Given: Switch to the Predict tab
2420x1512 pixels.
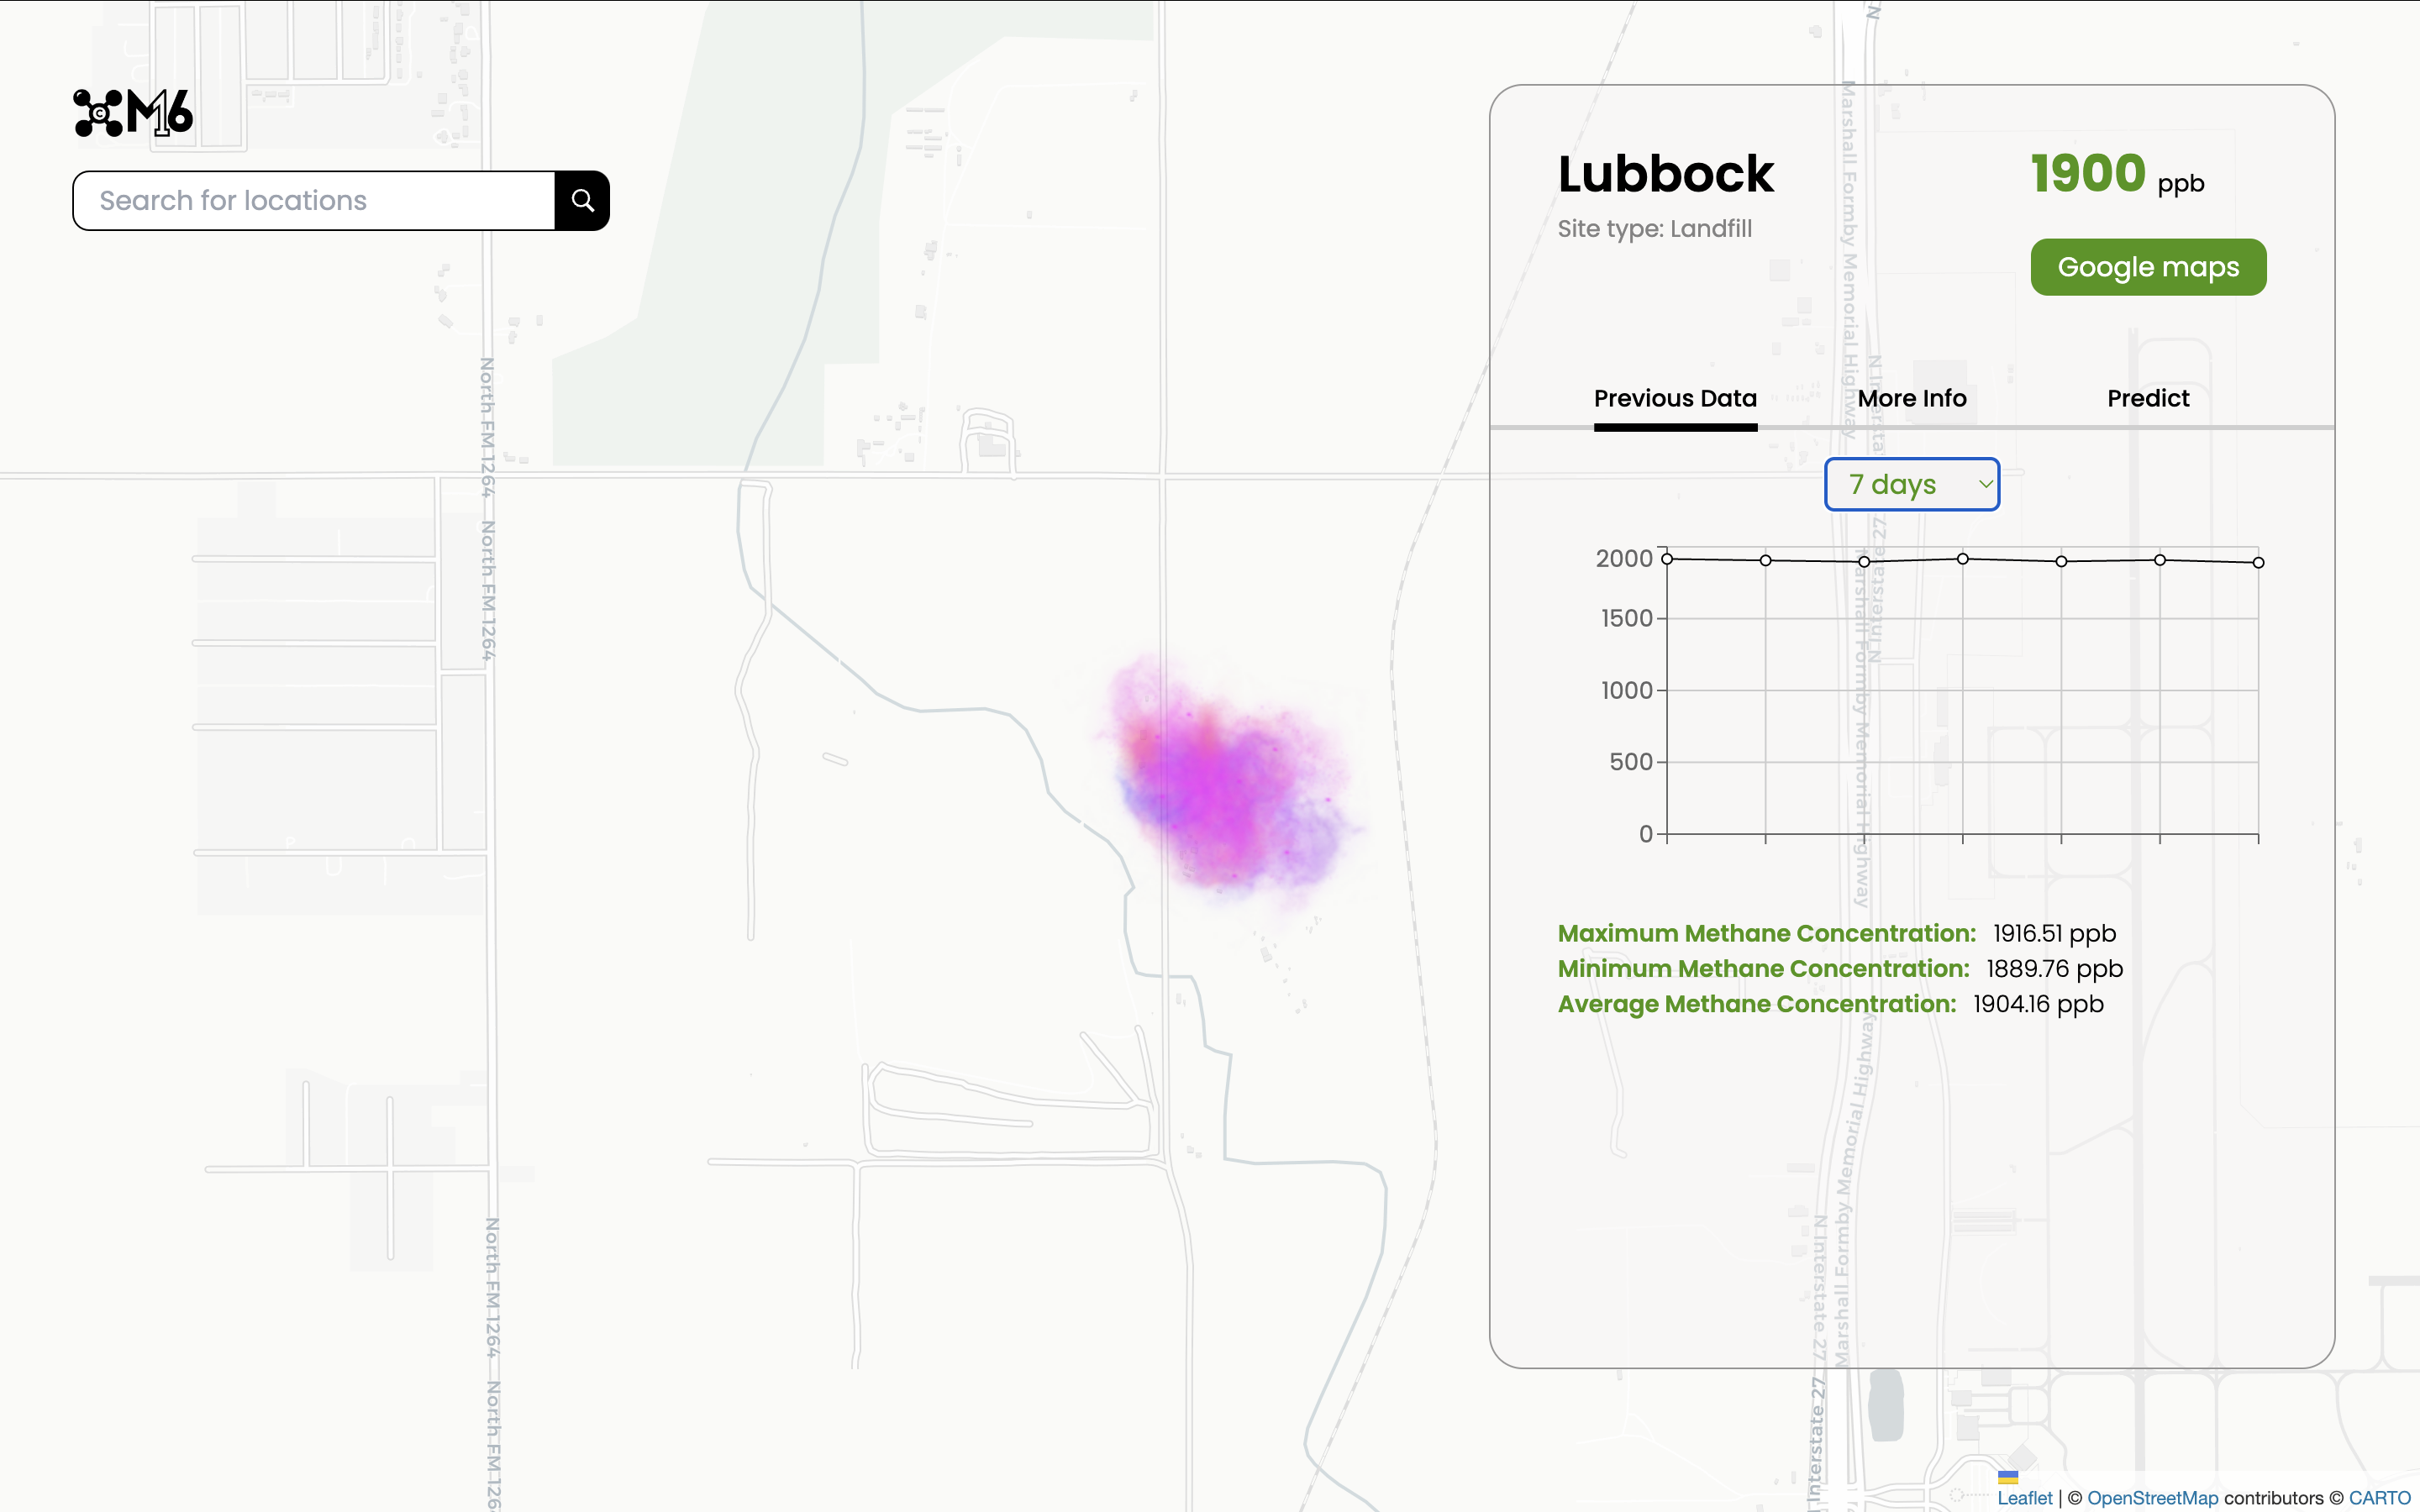Looking at the screenshot, I should point(2147,398).
